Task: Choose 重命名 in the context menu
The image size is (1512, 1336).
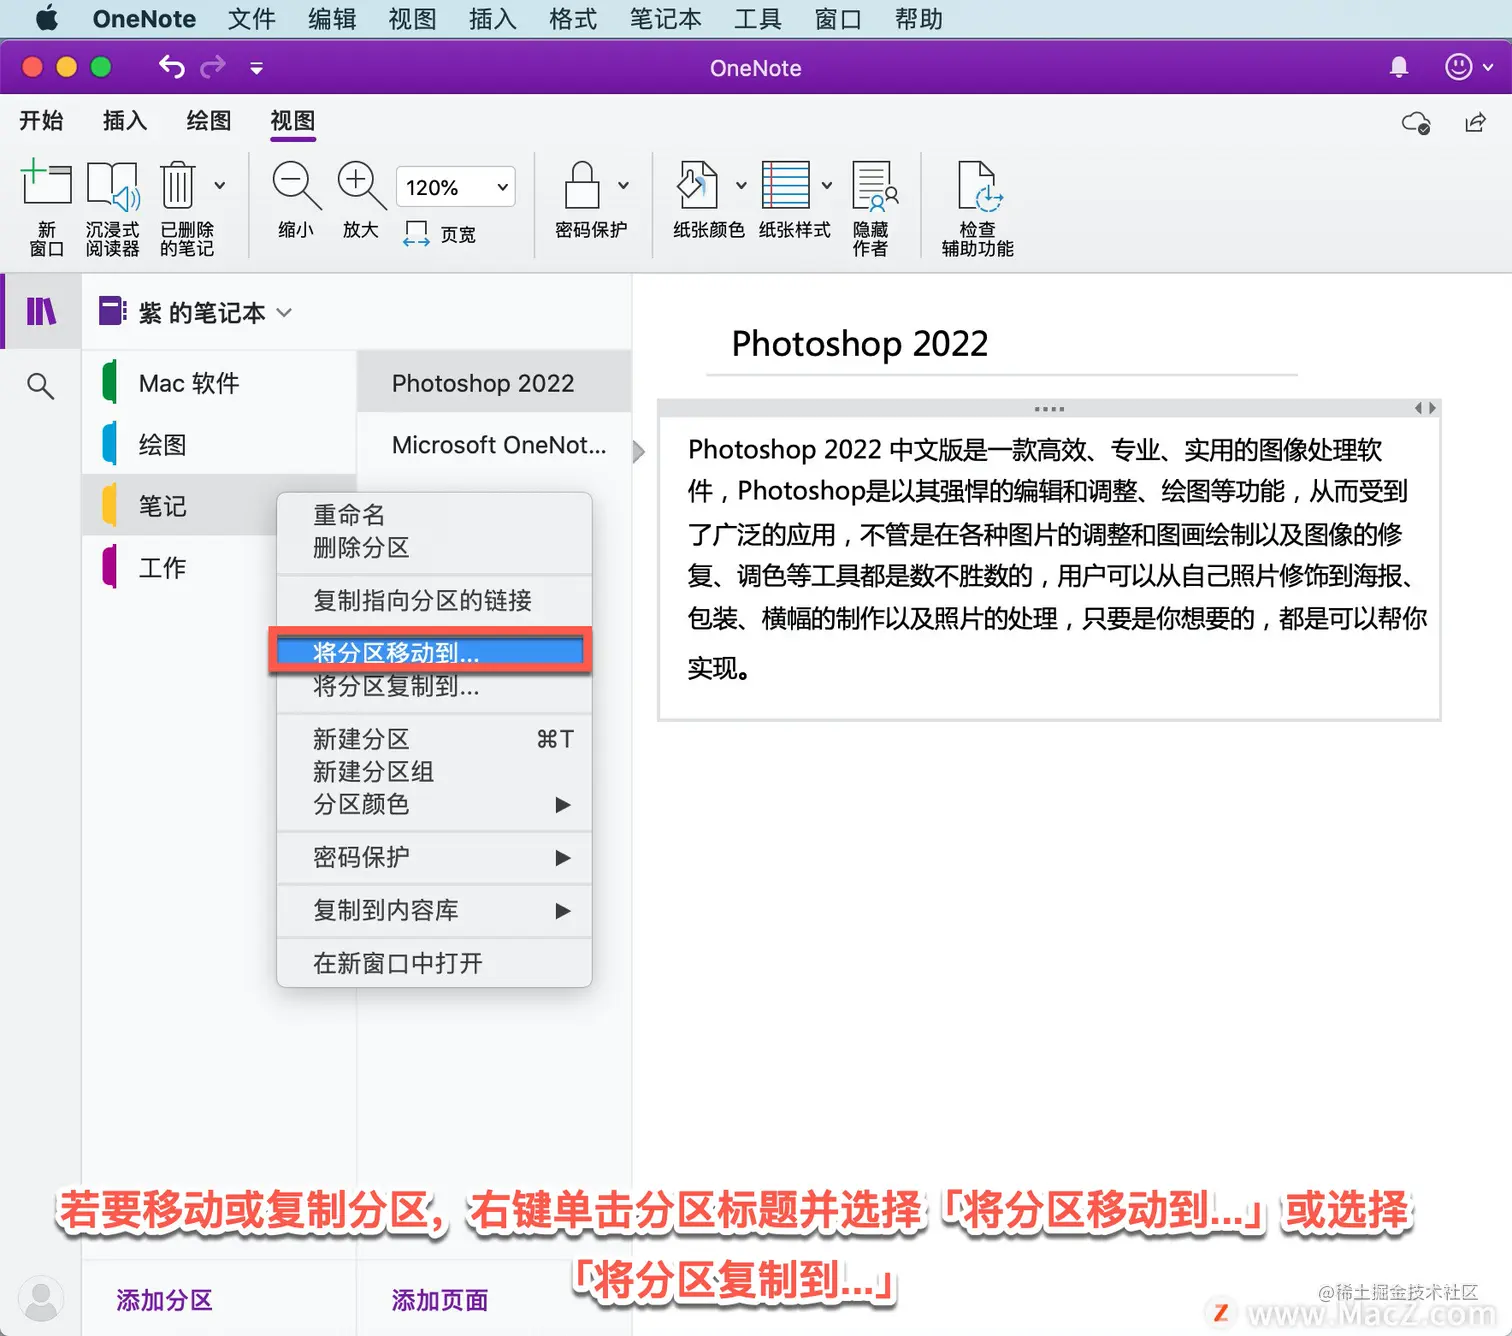Action: (x=434, y=515)
